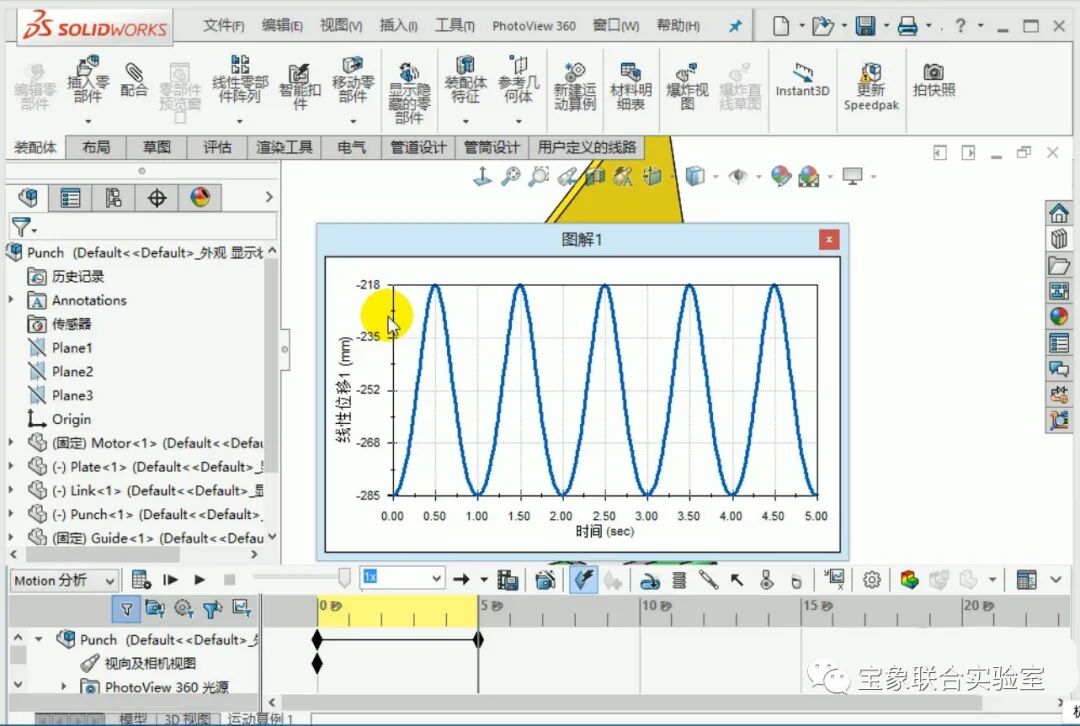This screenshot has height=726, width=1080.
Task: Toggle Instant3D tool
Action: click(x=802, y=81)
